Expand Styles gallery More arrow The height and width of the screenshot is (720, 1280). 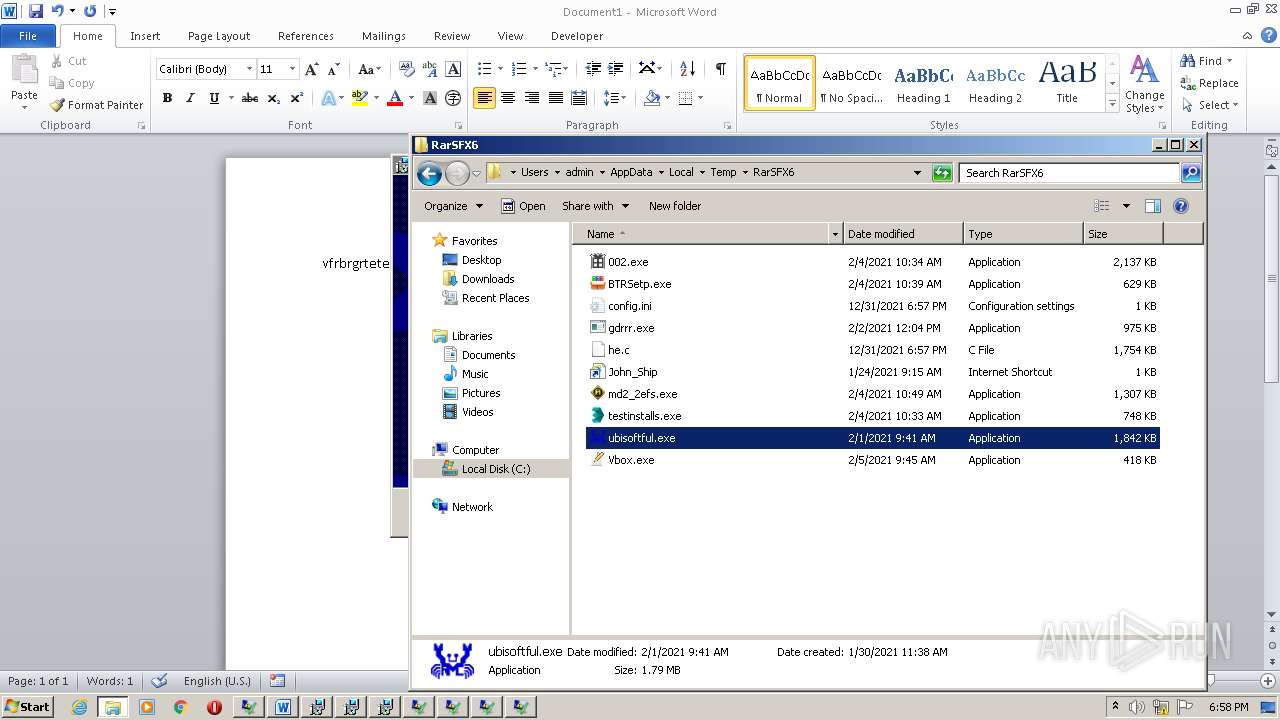pyautogui.click(x=1112, y=103)
